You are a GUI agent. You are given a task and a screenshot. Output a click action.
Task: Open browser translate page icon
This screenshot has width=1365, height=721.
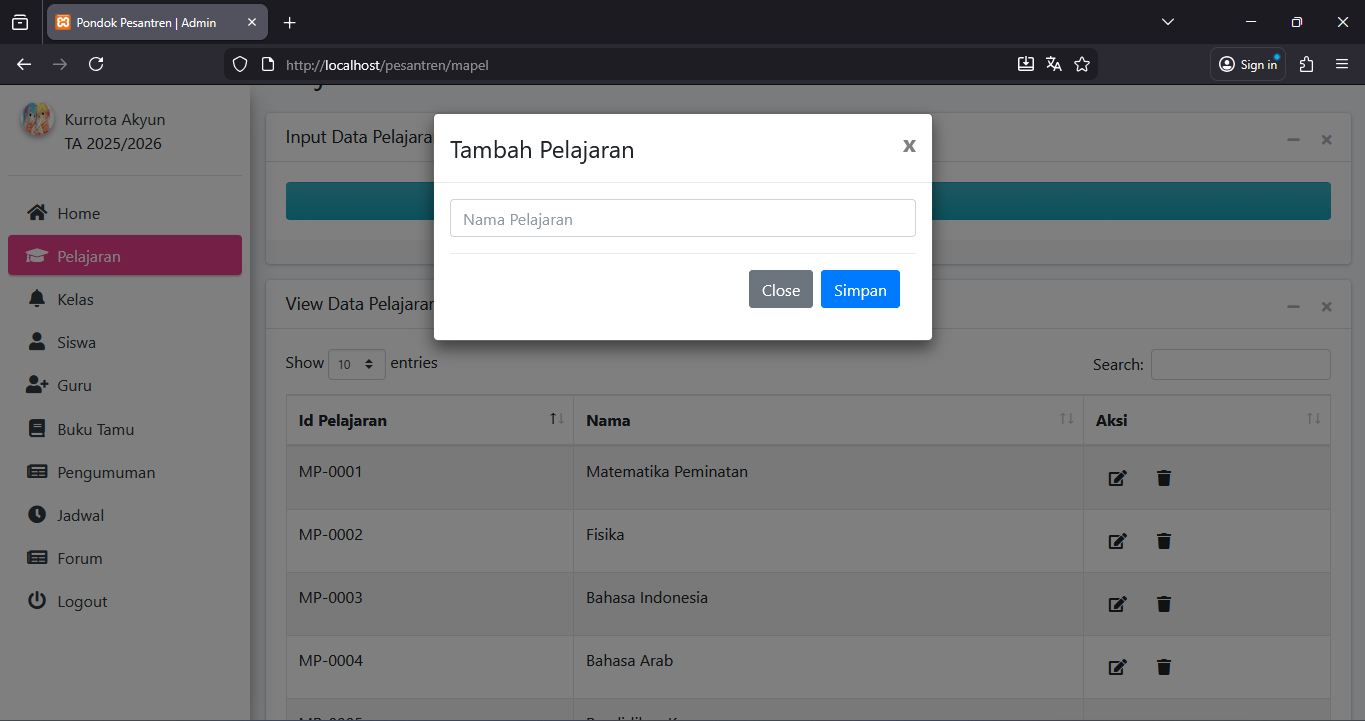[1053, 64]
